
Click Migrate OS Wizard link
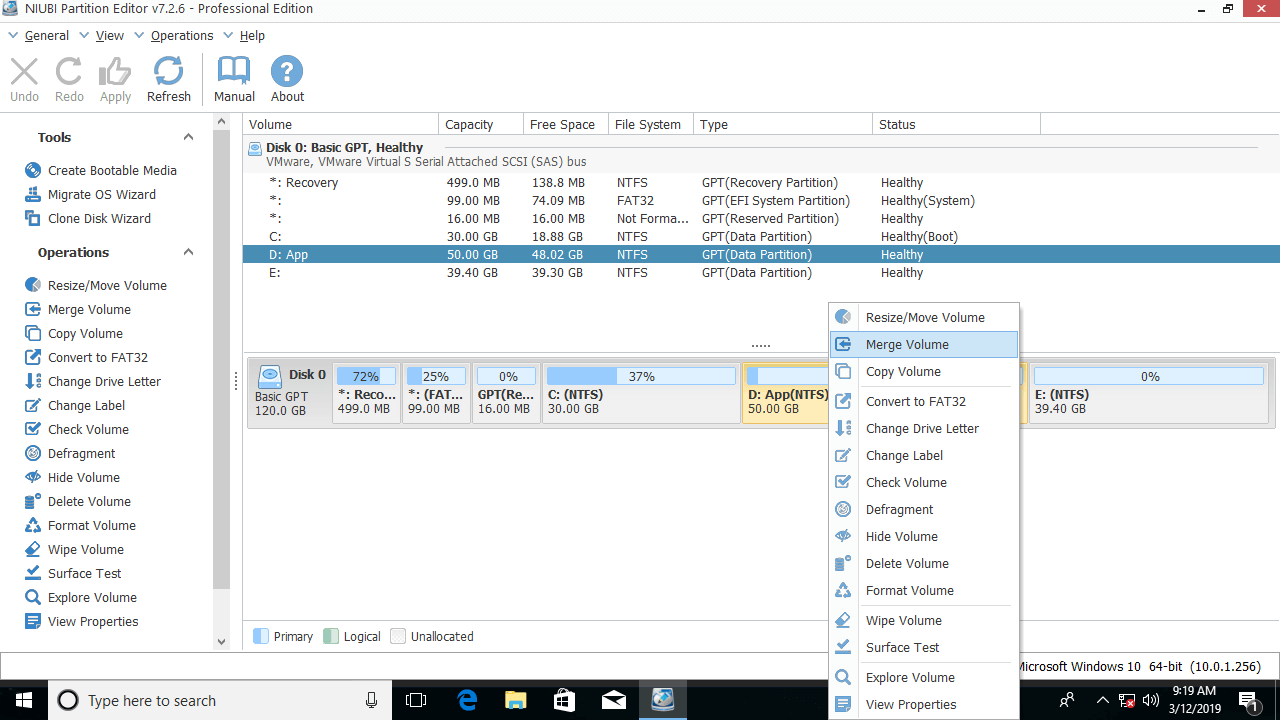coord(101,195)
